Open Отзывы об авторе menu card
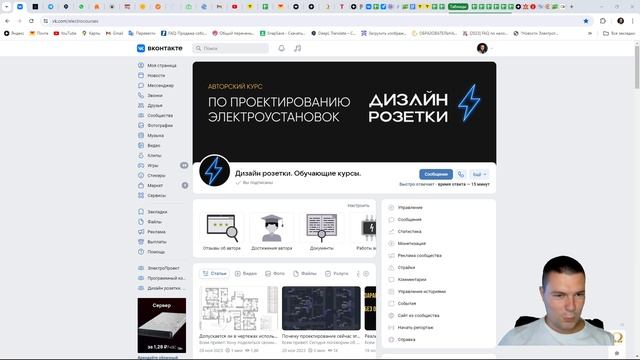The image size is (640, 360). tap(222, 231)
